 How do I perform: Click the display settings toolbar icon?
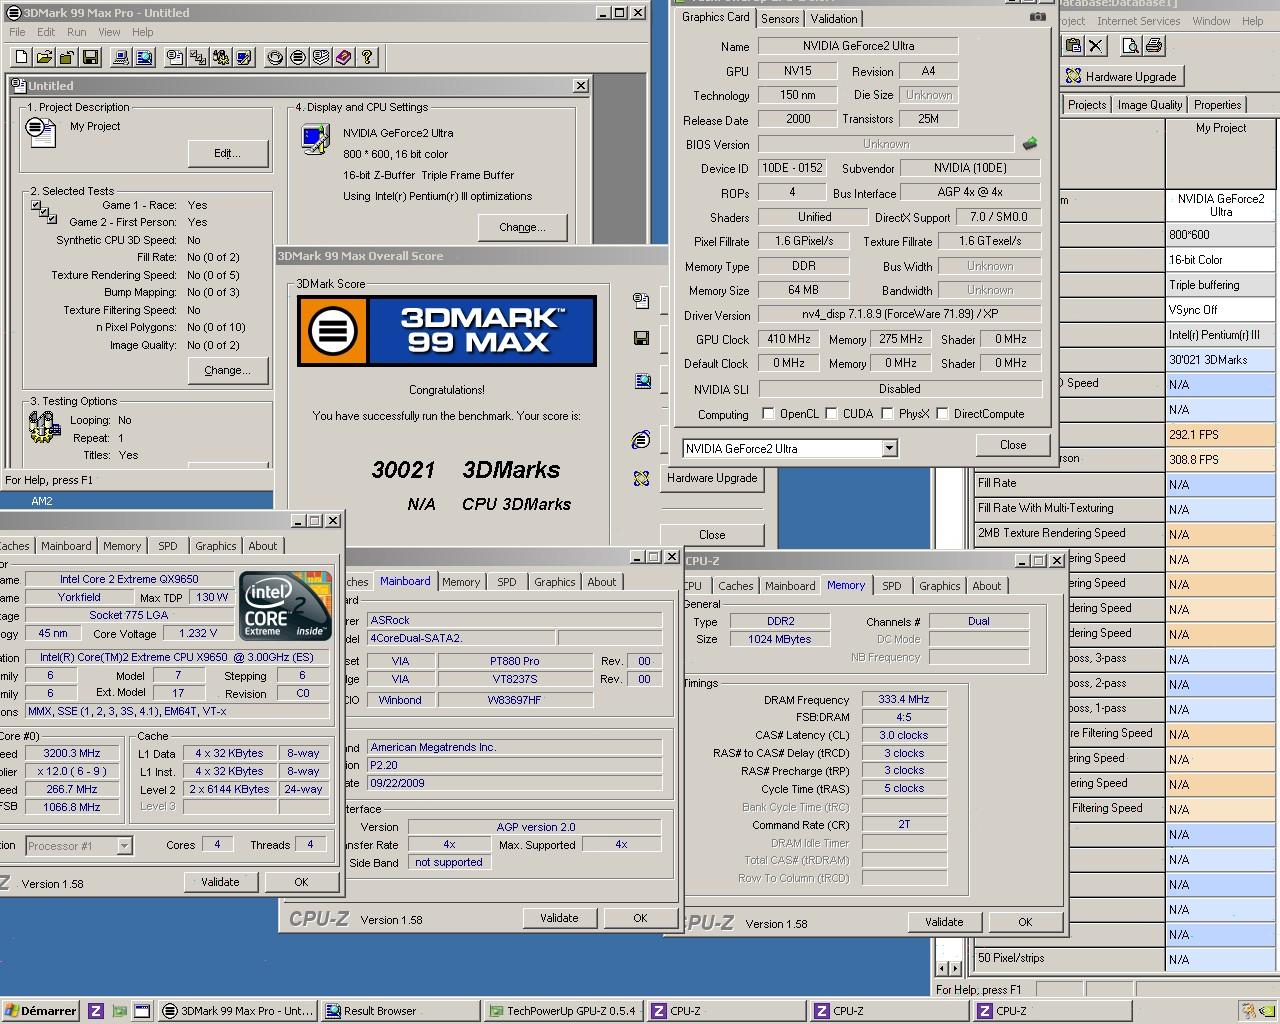coord(244,57)
